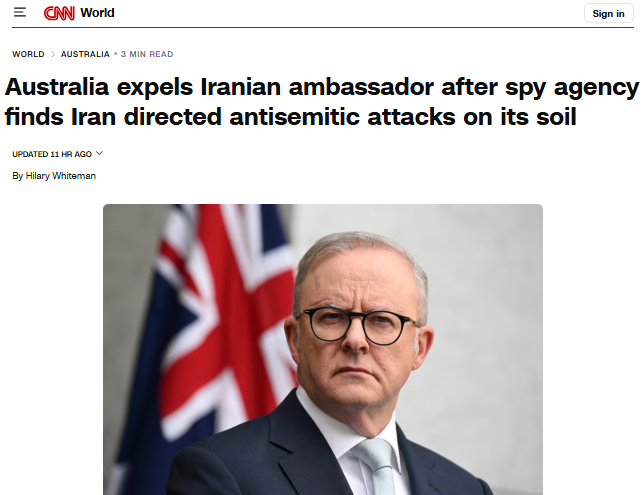Open the AUSTRALIA breadcrumb link
Screen dimensions: 643x495
[x=85, y=54]
